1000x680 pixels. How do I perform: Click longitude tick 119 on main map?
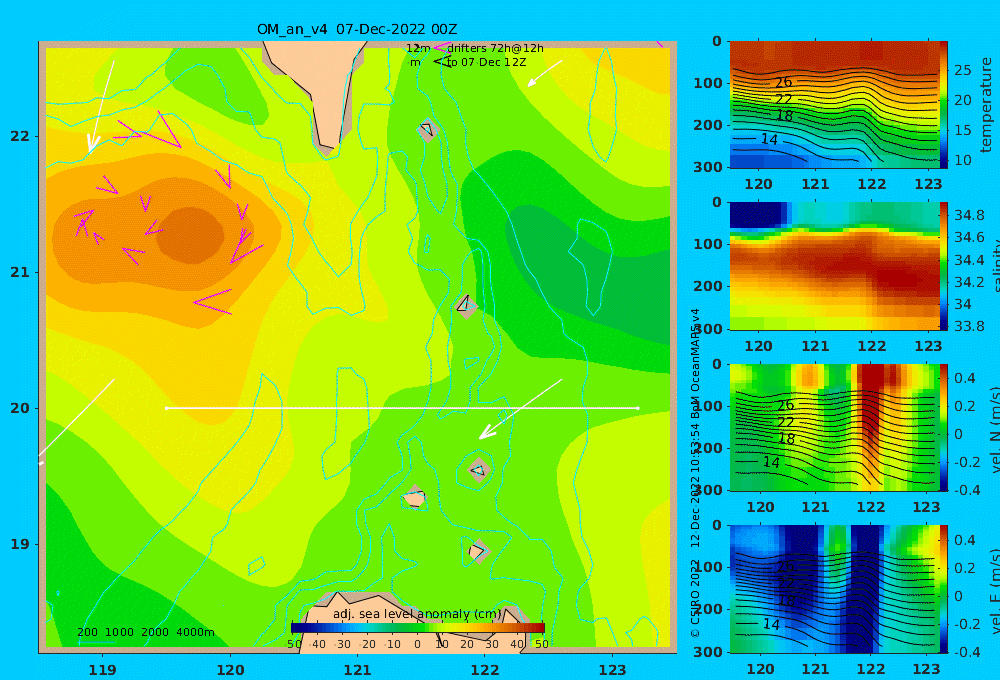pyautogui.click(x=103, y=670)
